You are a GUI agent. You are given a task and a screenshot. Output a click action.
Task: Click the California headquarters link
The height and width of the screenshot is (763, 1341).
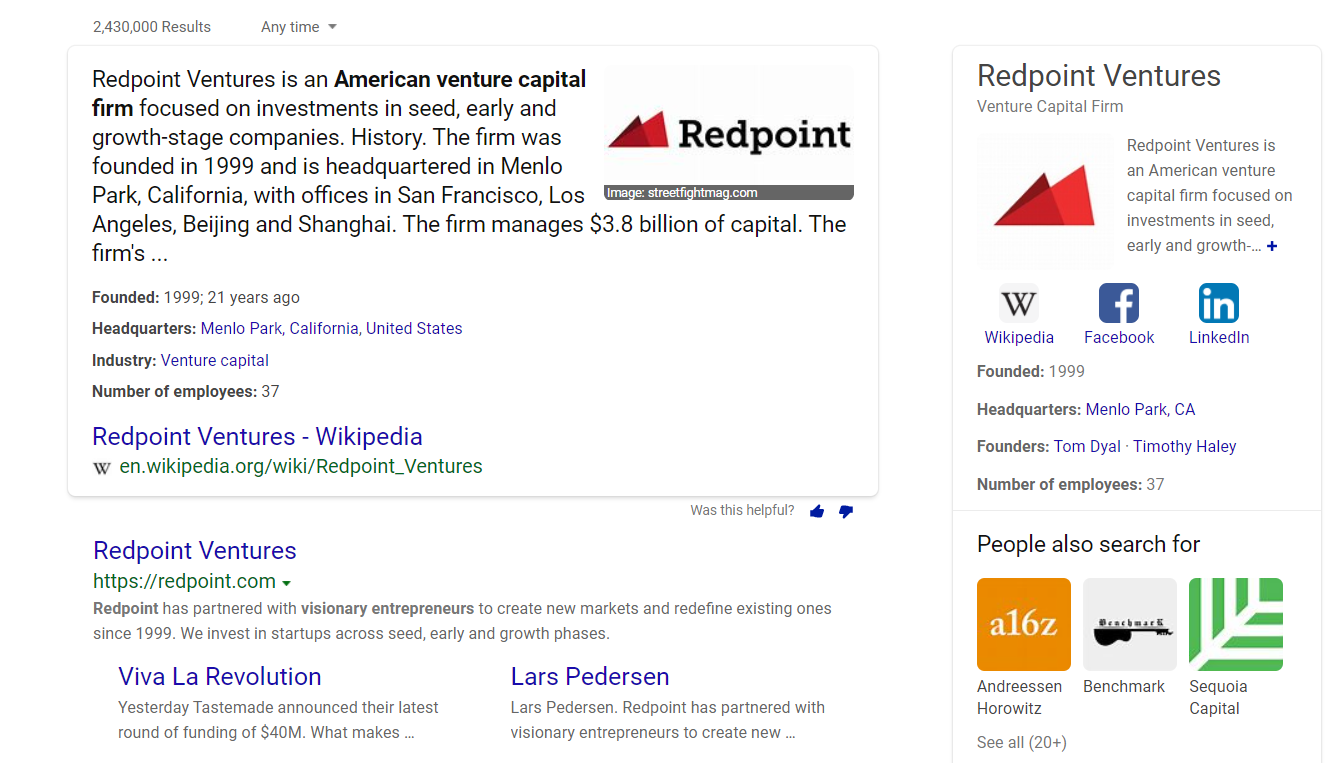point(324,328)
